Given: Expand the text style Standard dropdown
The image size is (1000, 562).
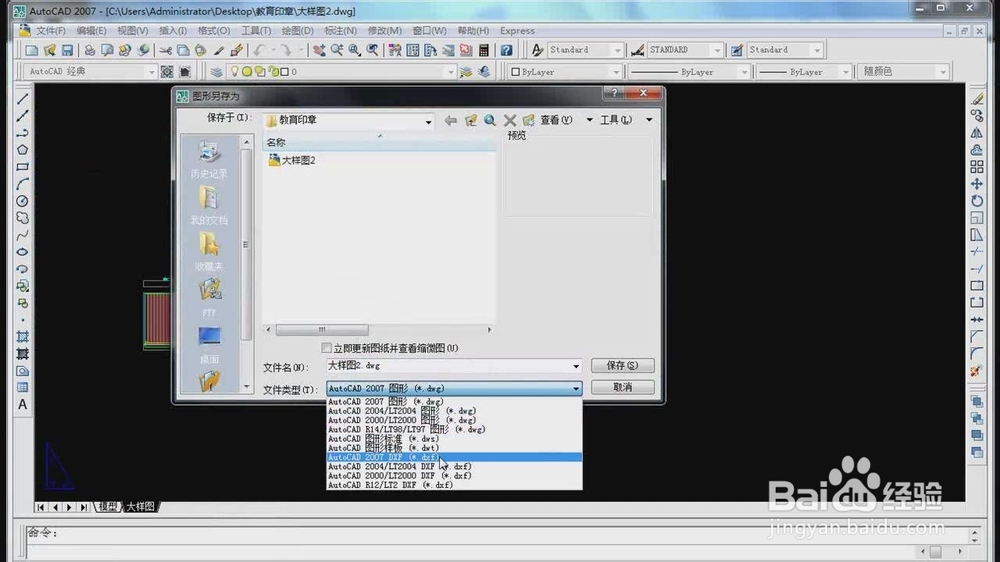Looking at the screenshot, I should pos(617,50).
